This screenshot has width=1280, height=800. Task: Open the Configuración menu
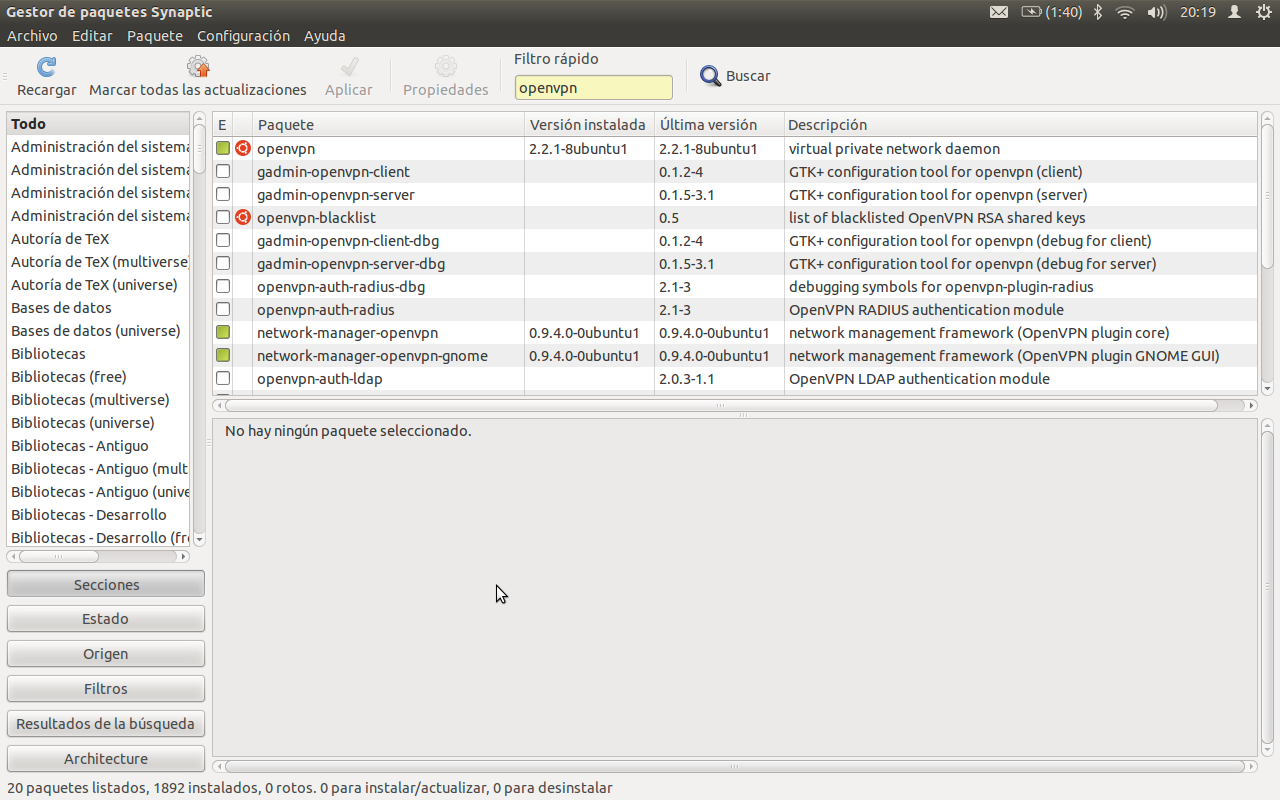click(x=243, y=35)
